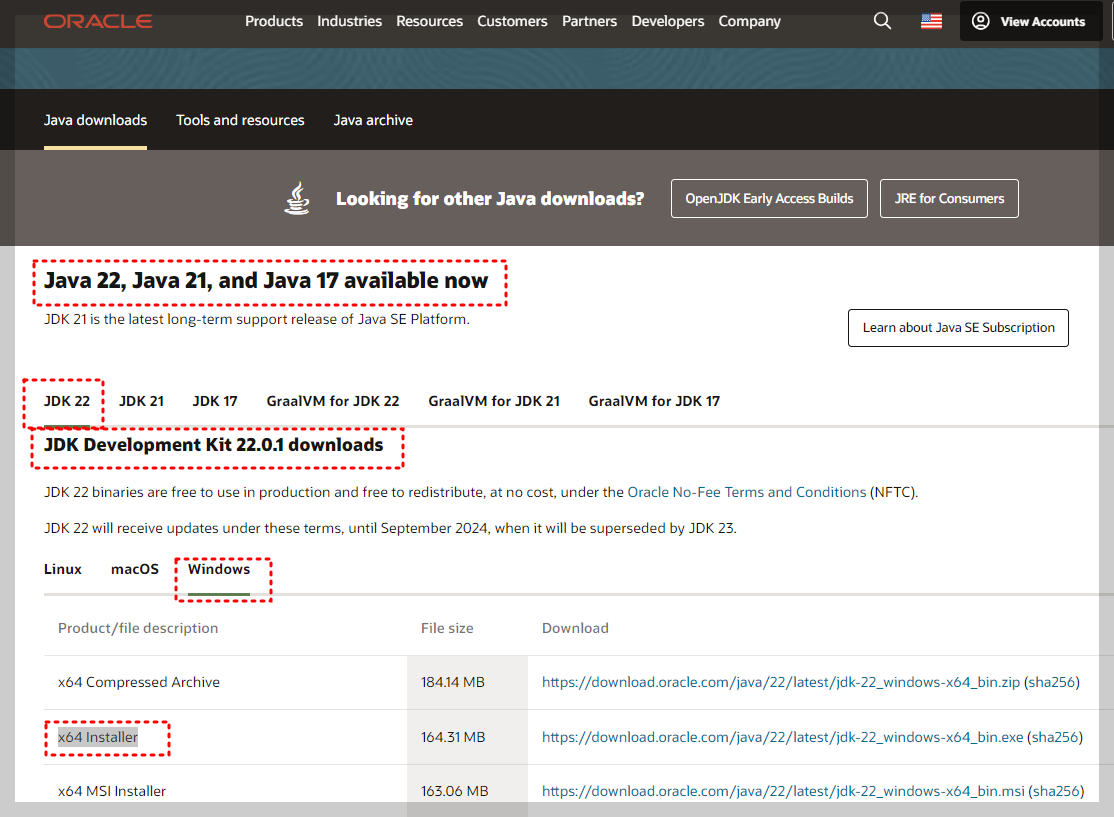
Task: Open the Resources menu
Action: click(429, 21)
